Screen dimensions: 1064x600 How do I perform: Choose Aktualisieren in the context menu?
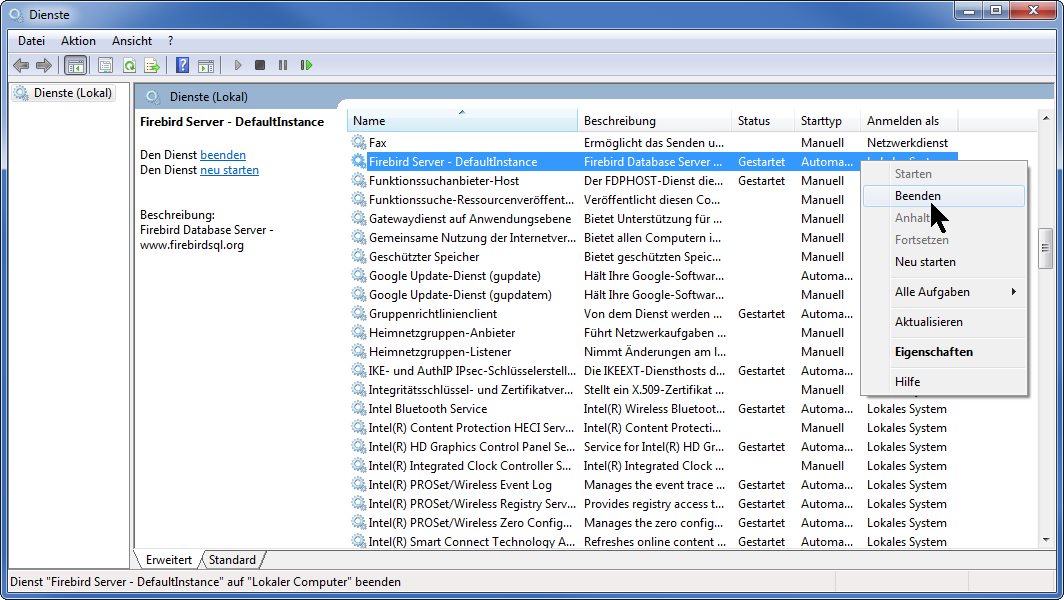[x=943, y=322]
